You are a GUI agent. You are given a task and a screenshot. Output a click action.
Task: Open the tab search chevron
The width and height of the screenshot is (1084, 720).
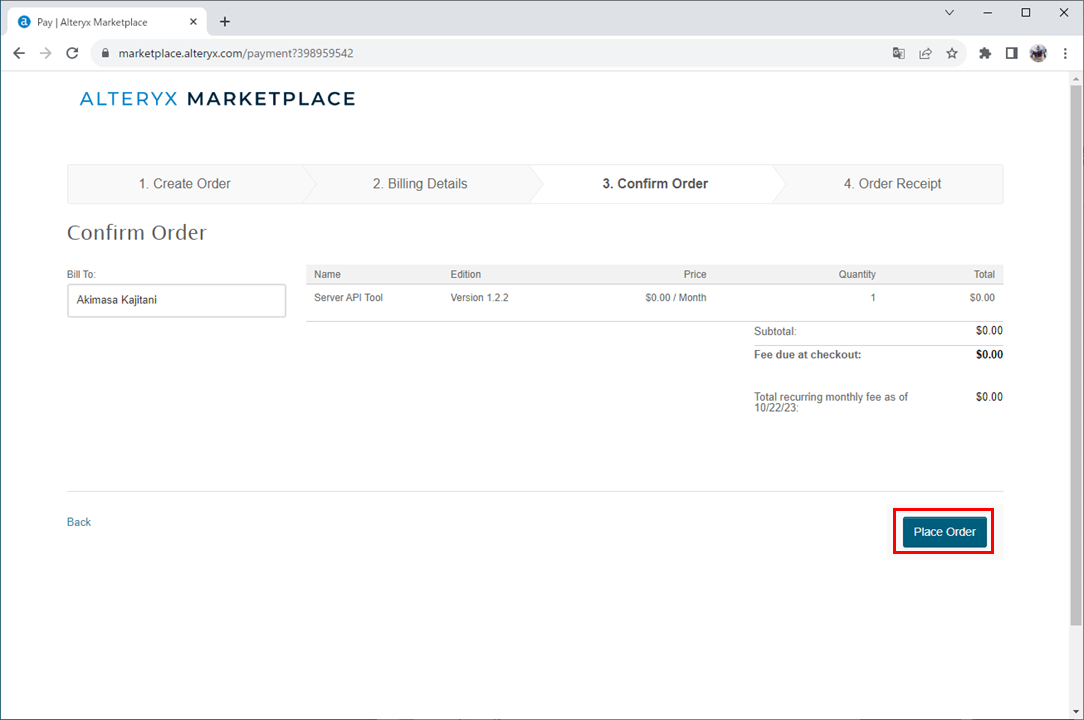949,13
